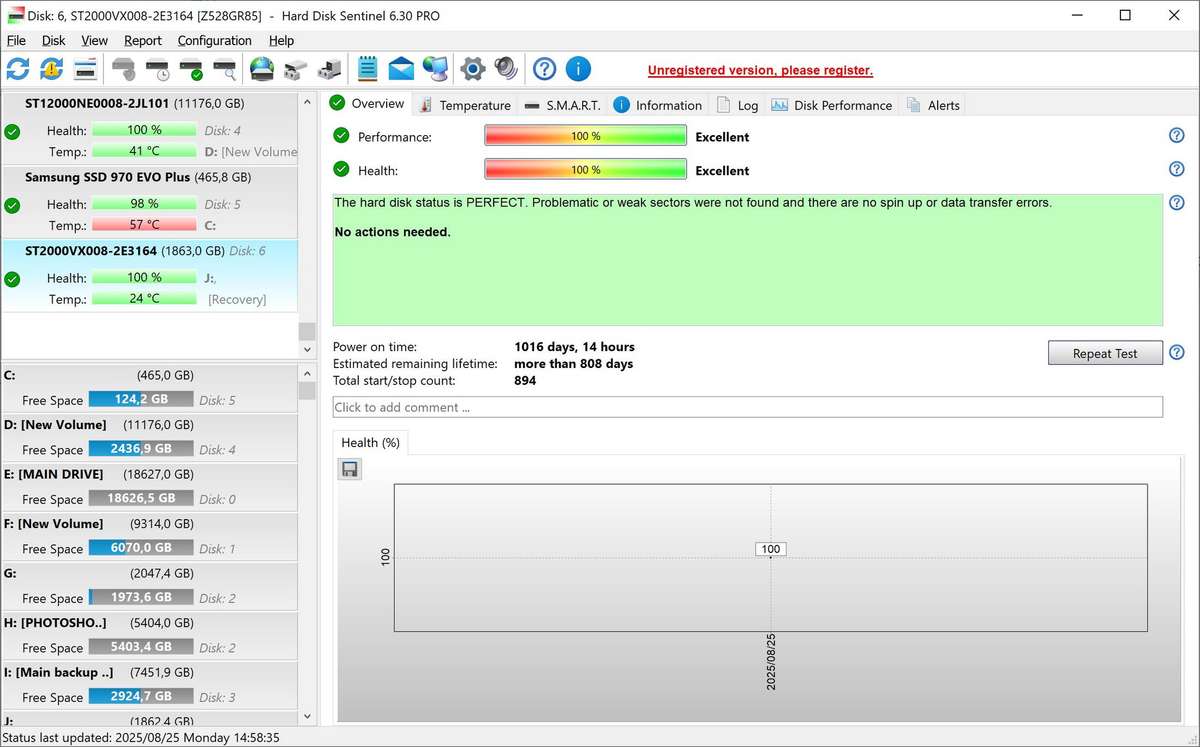This screenshot has width=1200, height=747.
Task: Click the blue refresh arrows toolbar icon
Action: (18, 69)
